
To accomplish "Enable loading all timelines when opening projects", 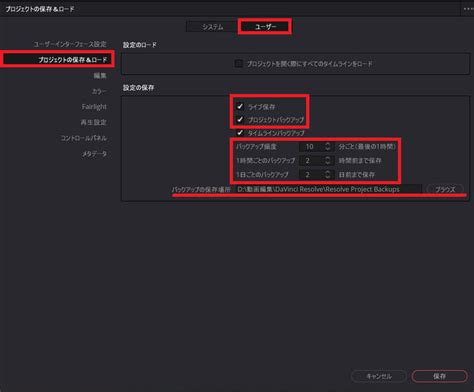I will click(239, 63).
